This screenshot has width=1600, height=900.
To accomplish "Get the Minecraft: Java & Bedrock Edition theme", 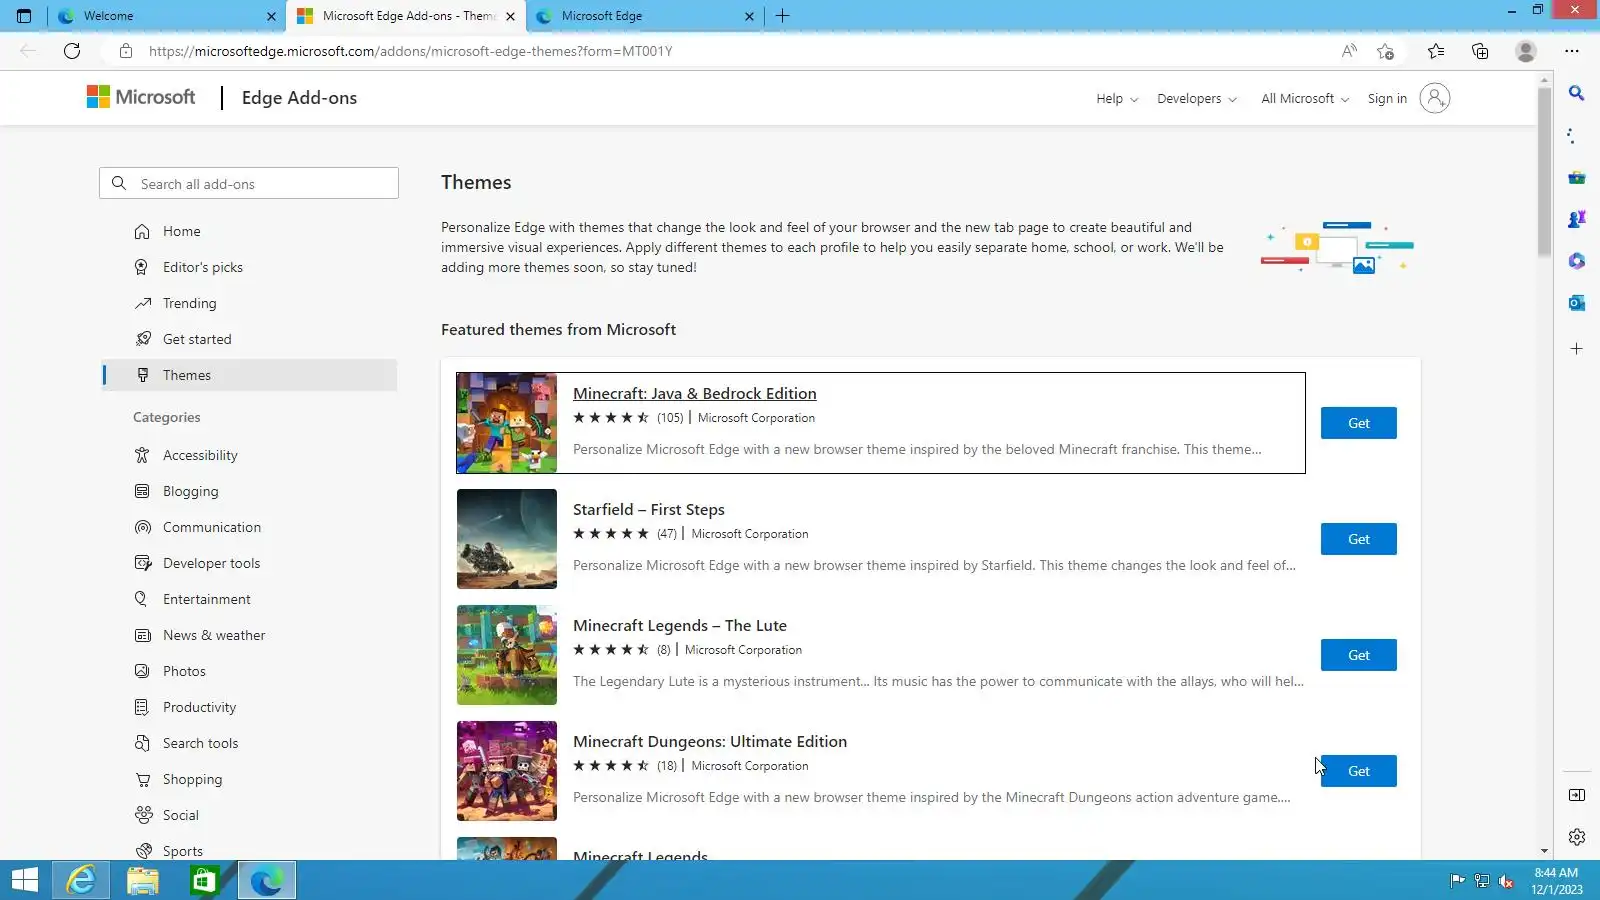I will [1358, 423].
